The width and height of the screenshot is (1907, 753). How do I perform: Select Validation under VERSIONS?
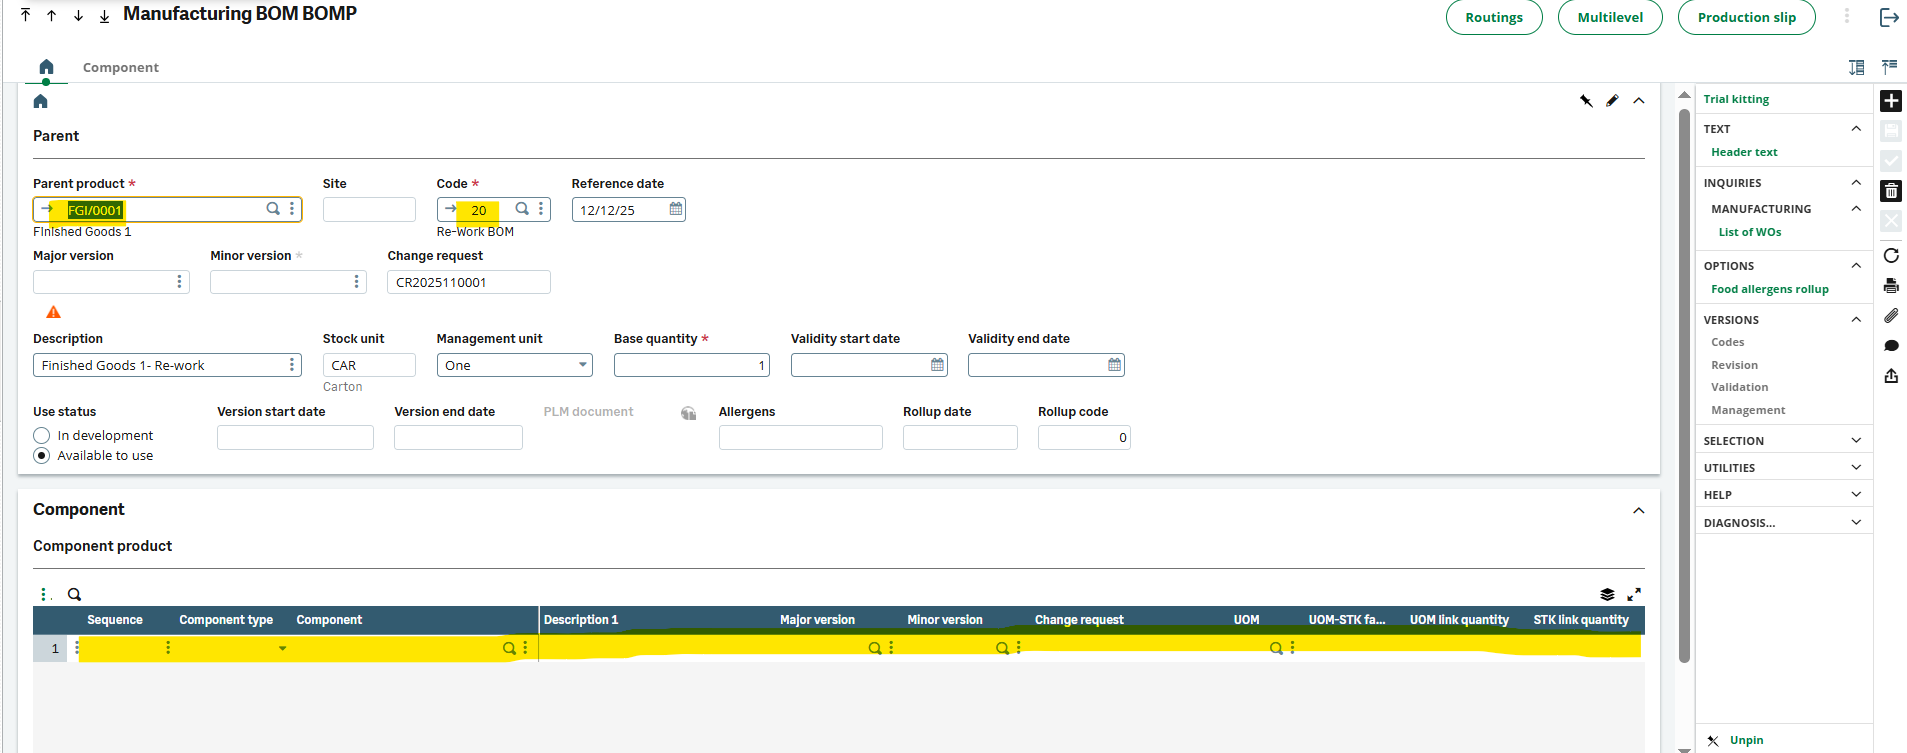[x=1739, y=387]
